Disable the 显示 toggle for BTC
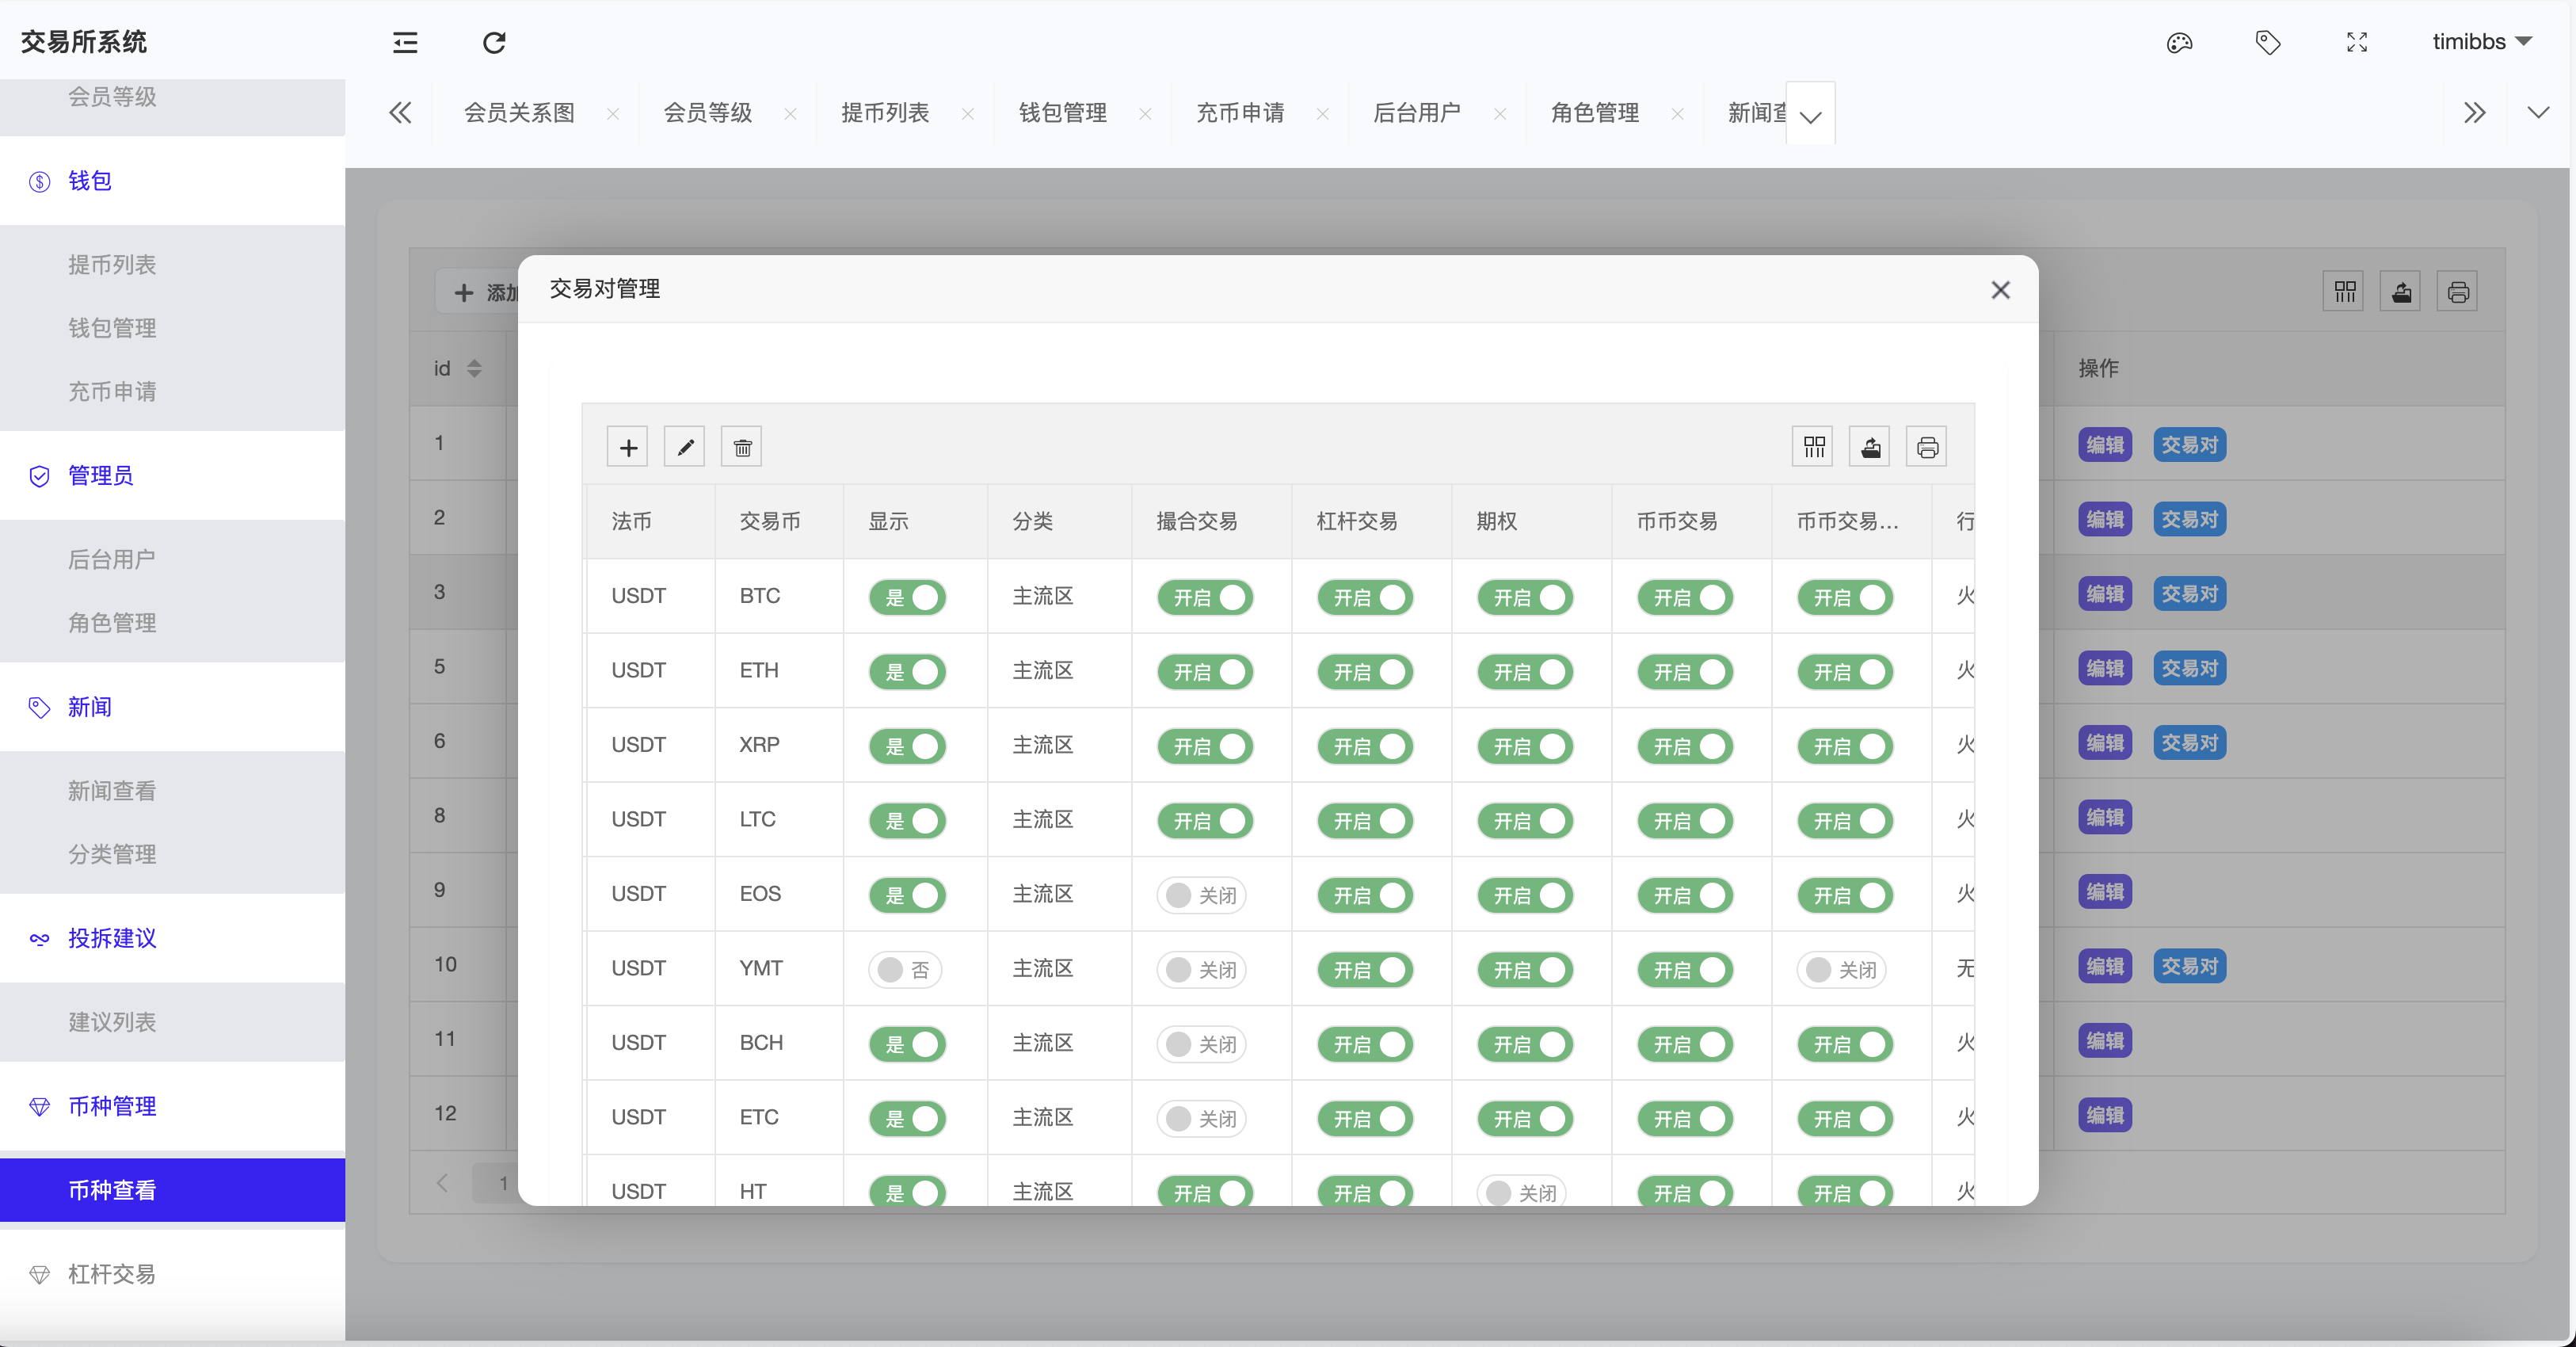 (x=907, y=597)
